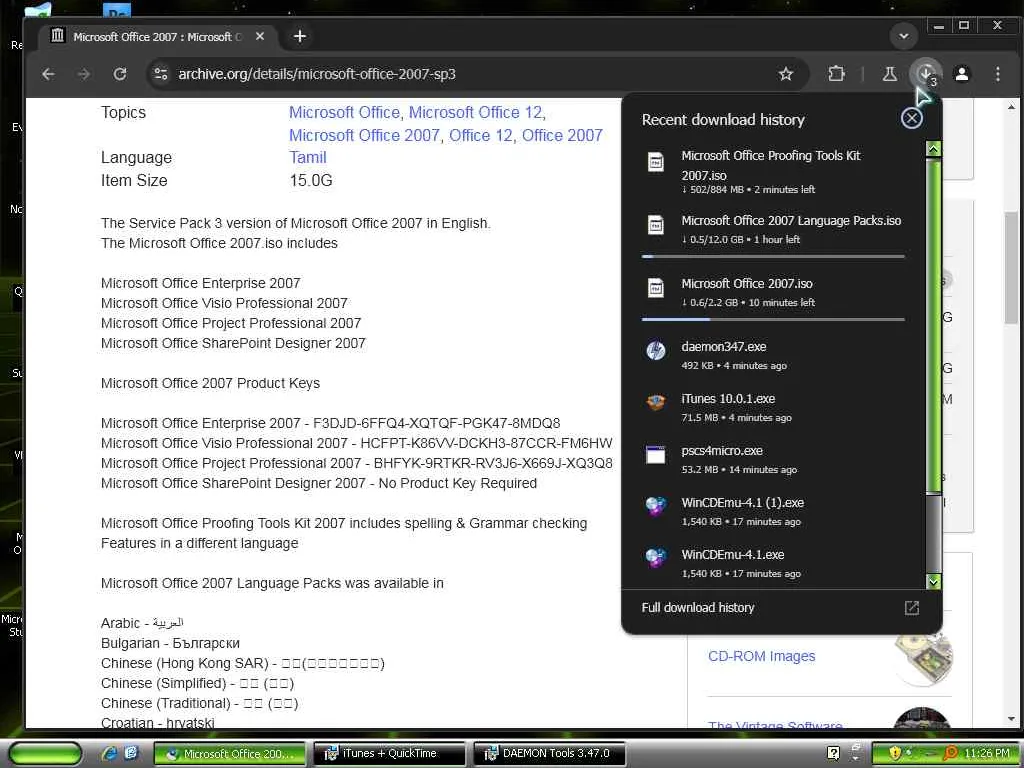Viewport: 1024px width, 768px height.
Task: Switch to DAEMON Tools 3.47.0 taskbar window
Action: (x=549, y=754)
